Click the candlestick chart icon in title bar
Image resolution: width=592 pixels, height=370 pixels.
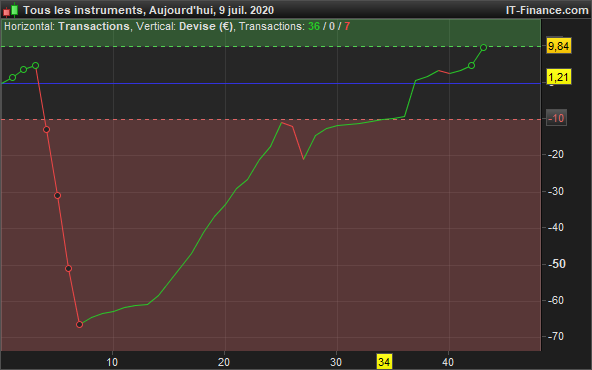click(11, 10)
